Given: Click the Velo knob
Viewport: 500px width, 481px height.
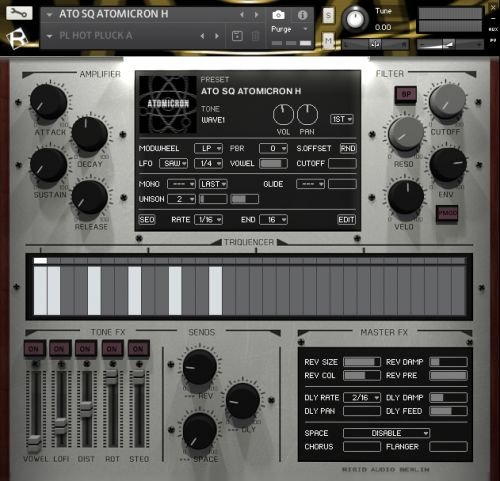Looking at the screenshot, I should [x=406, y=197].
